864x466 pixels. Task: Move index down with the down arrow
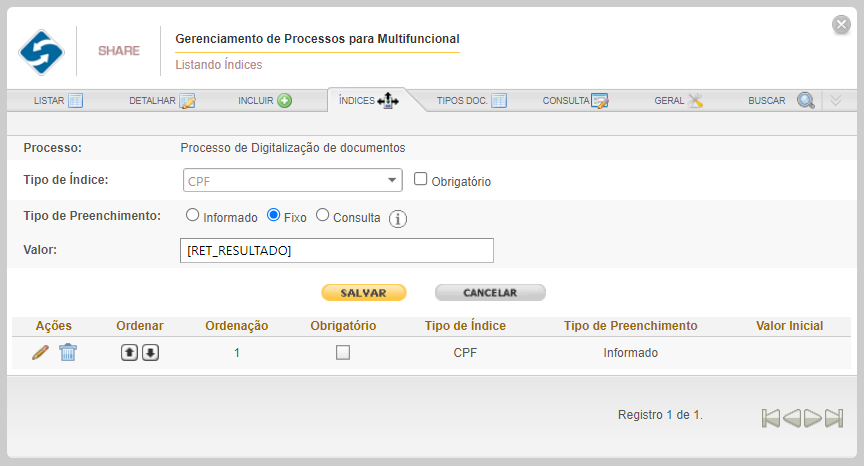click(150, 352)
